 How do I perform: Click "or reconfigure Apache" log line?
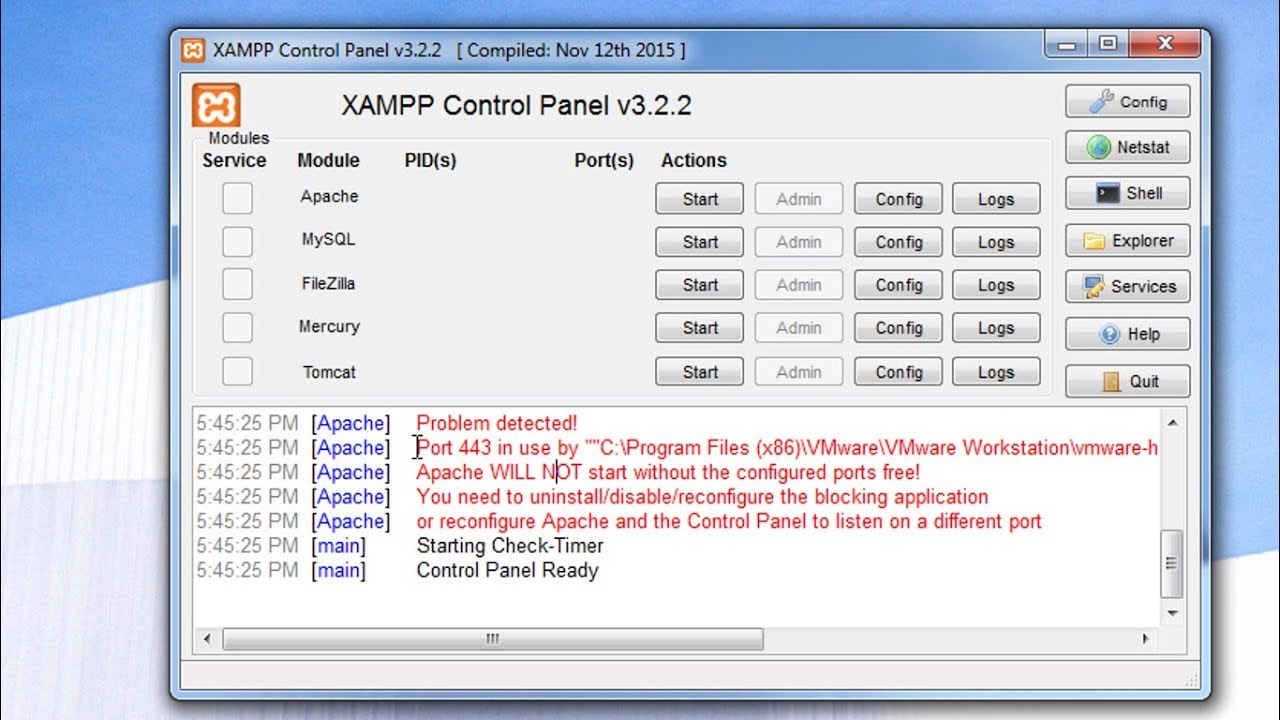[x=729, y=521]
